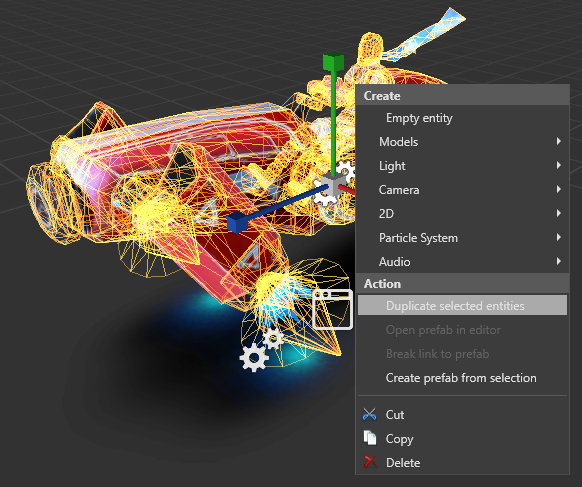Click the red X-axis gizmo arrow
The image size is (582, 487).
(x=347, y=190)
